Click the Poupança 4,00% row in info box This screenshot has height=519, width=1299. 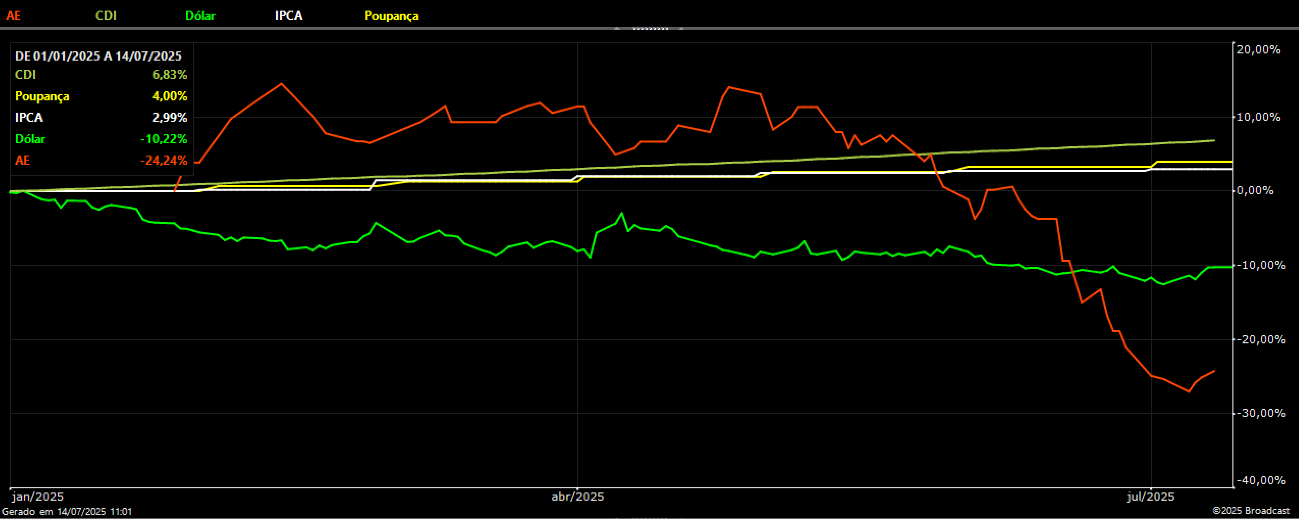click(x=100, y=96)
